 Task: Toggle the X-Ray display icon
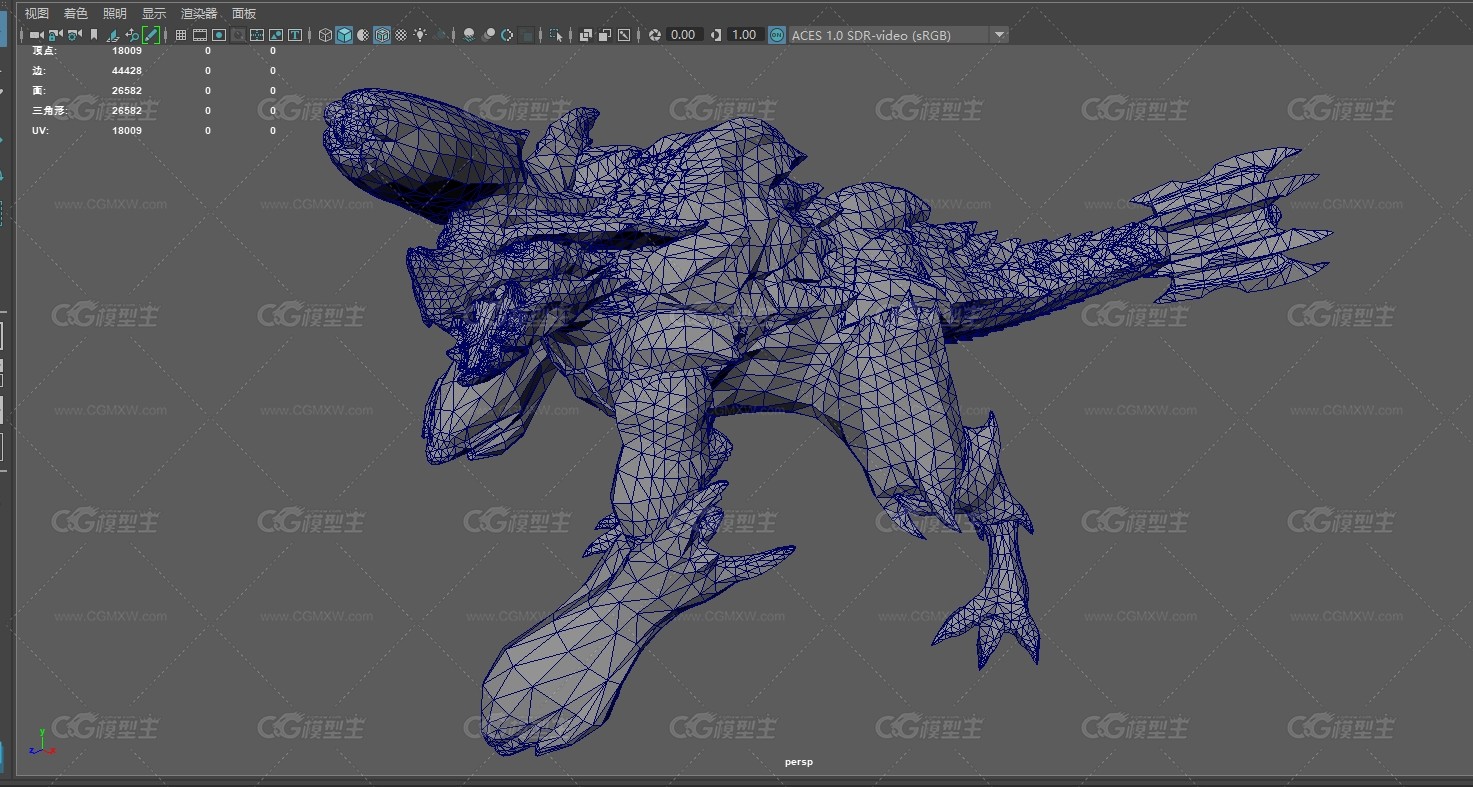tap(586, 35)
